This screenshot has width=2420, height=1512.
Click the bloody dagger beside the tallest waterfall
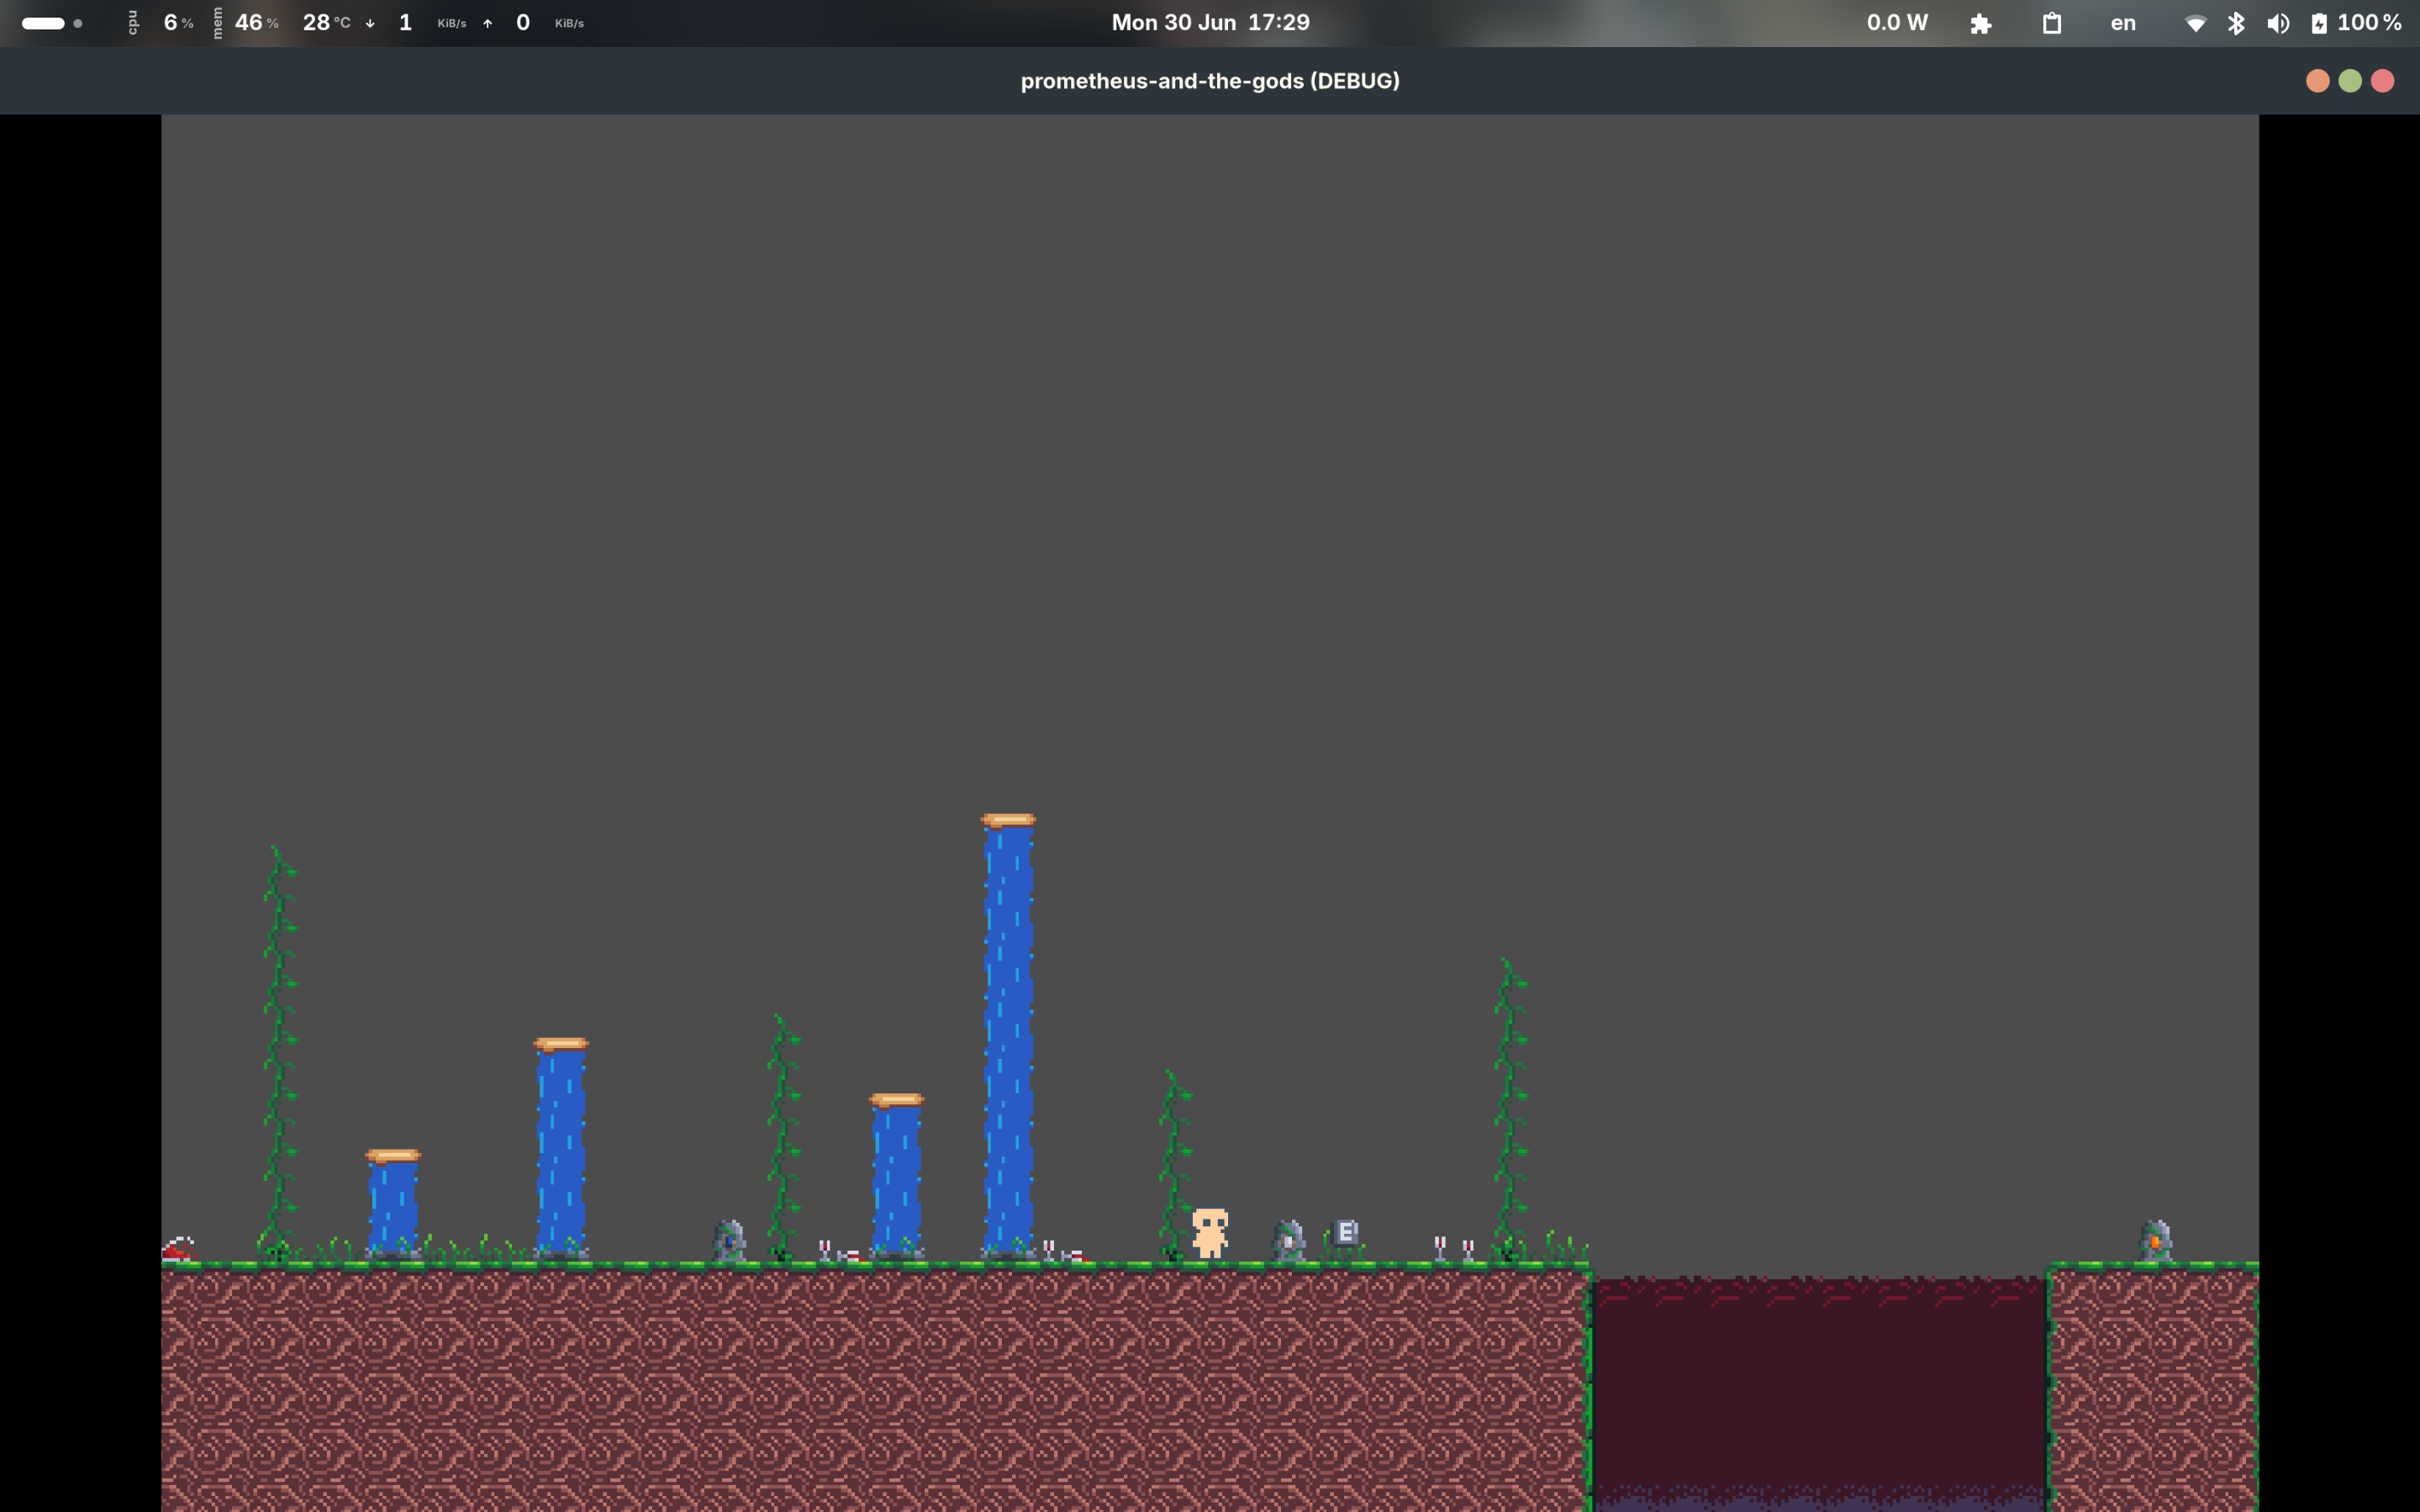coord(1075,1256)
